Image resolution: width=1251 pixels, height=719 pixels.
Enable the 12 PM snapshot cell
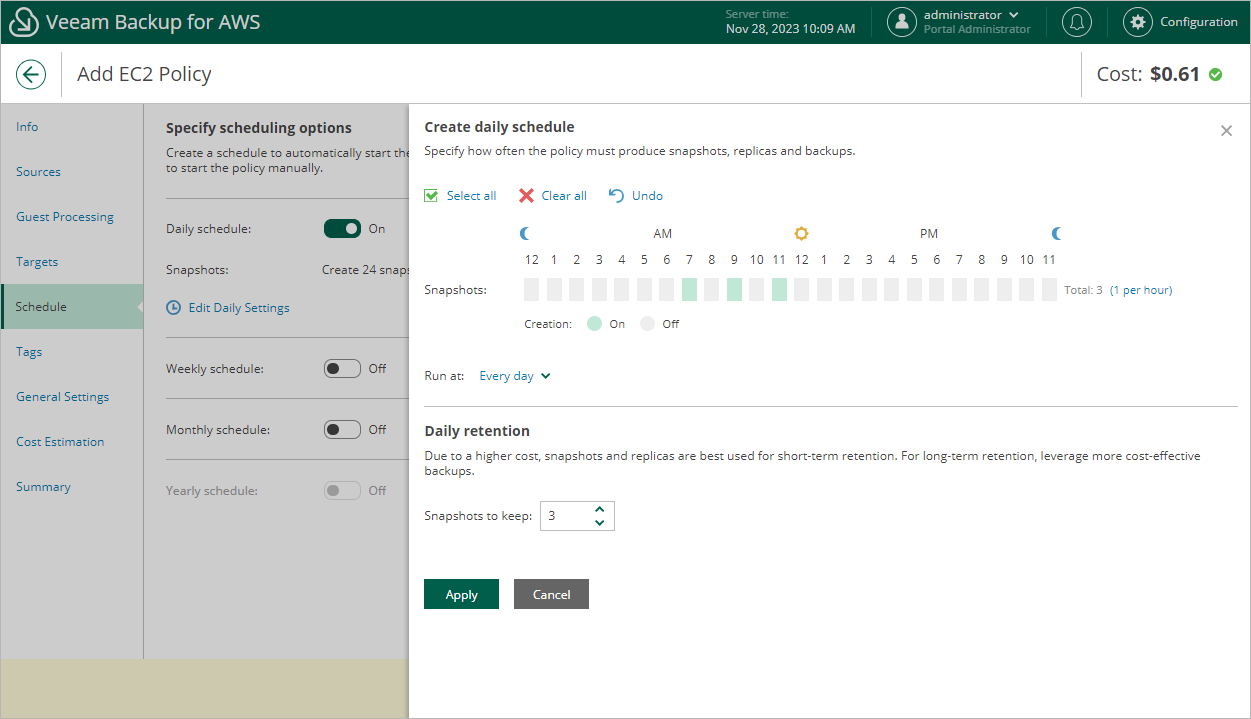tap(802, 290)
